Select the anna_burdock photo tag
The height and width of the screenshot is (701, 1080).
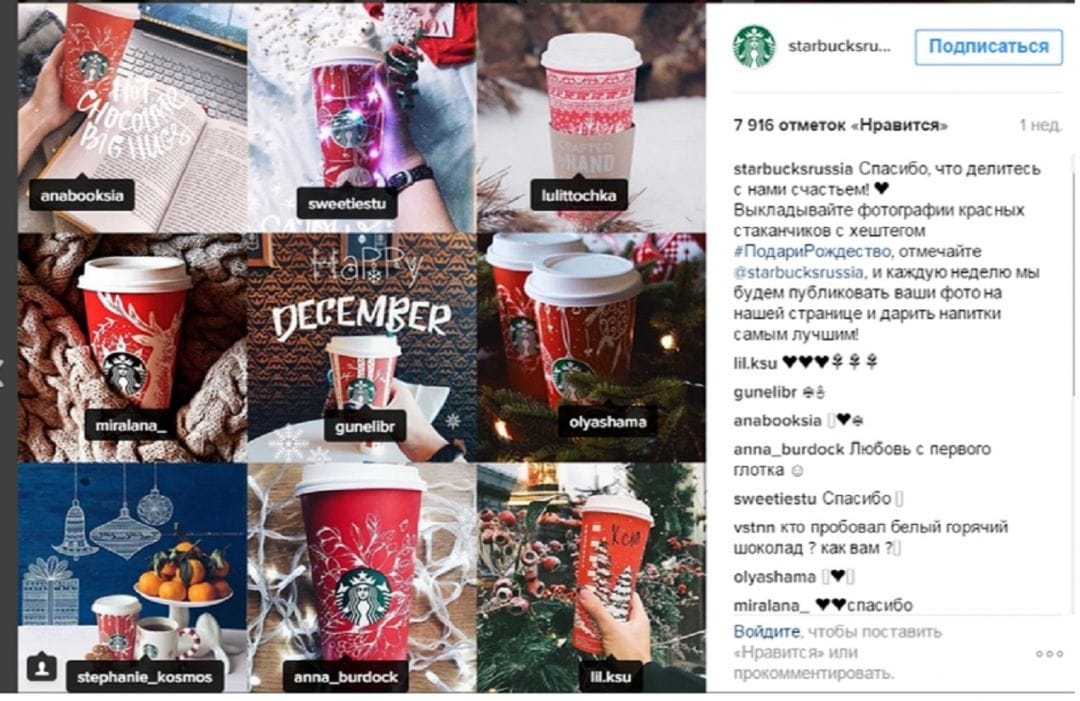(346, 676)
